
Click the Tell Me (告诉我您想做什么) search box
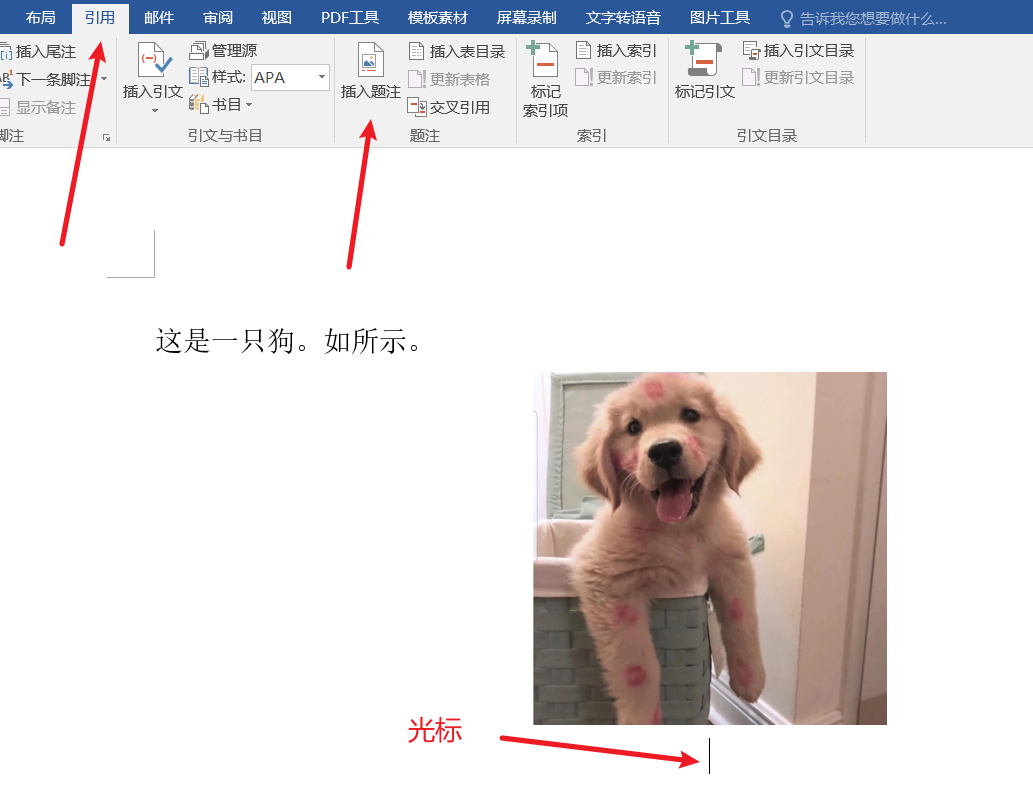click(x=870, y=16)
